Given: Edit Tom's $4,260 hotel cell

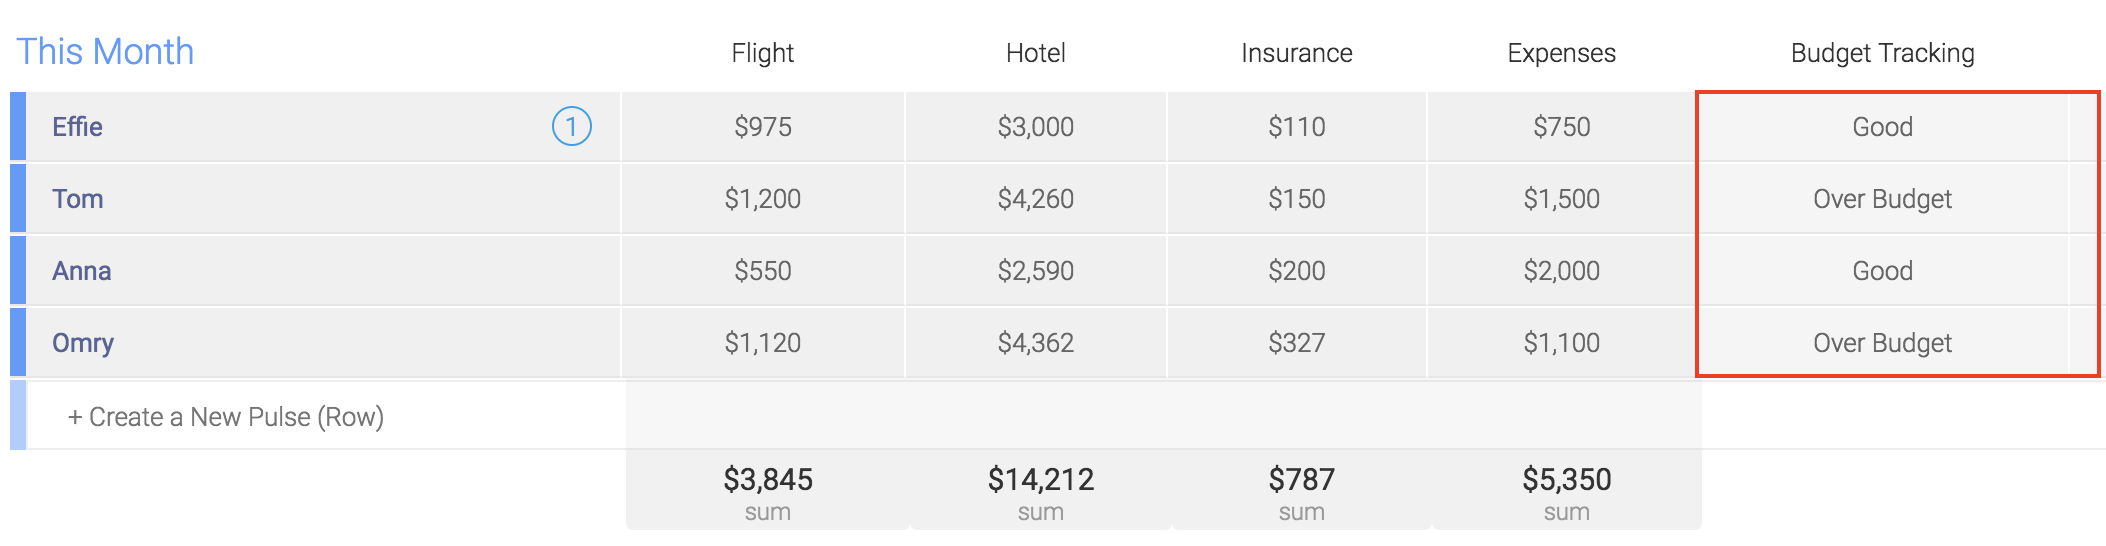Looking at the screenshot, I should pyautogui.click(x=1035, y=199).
